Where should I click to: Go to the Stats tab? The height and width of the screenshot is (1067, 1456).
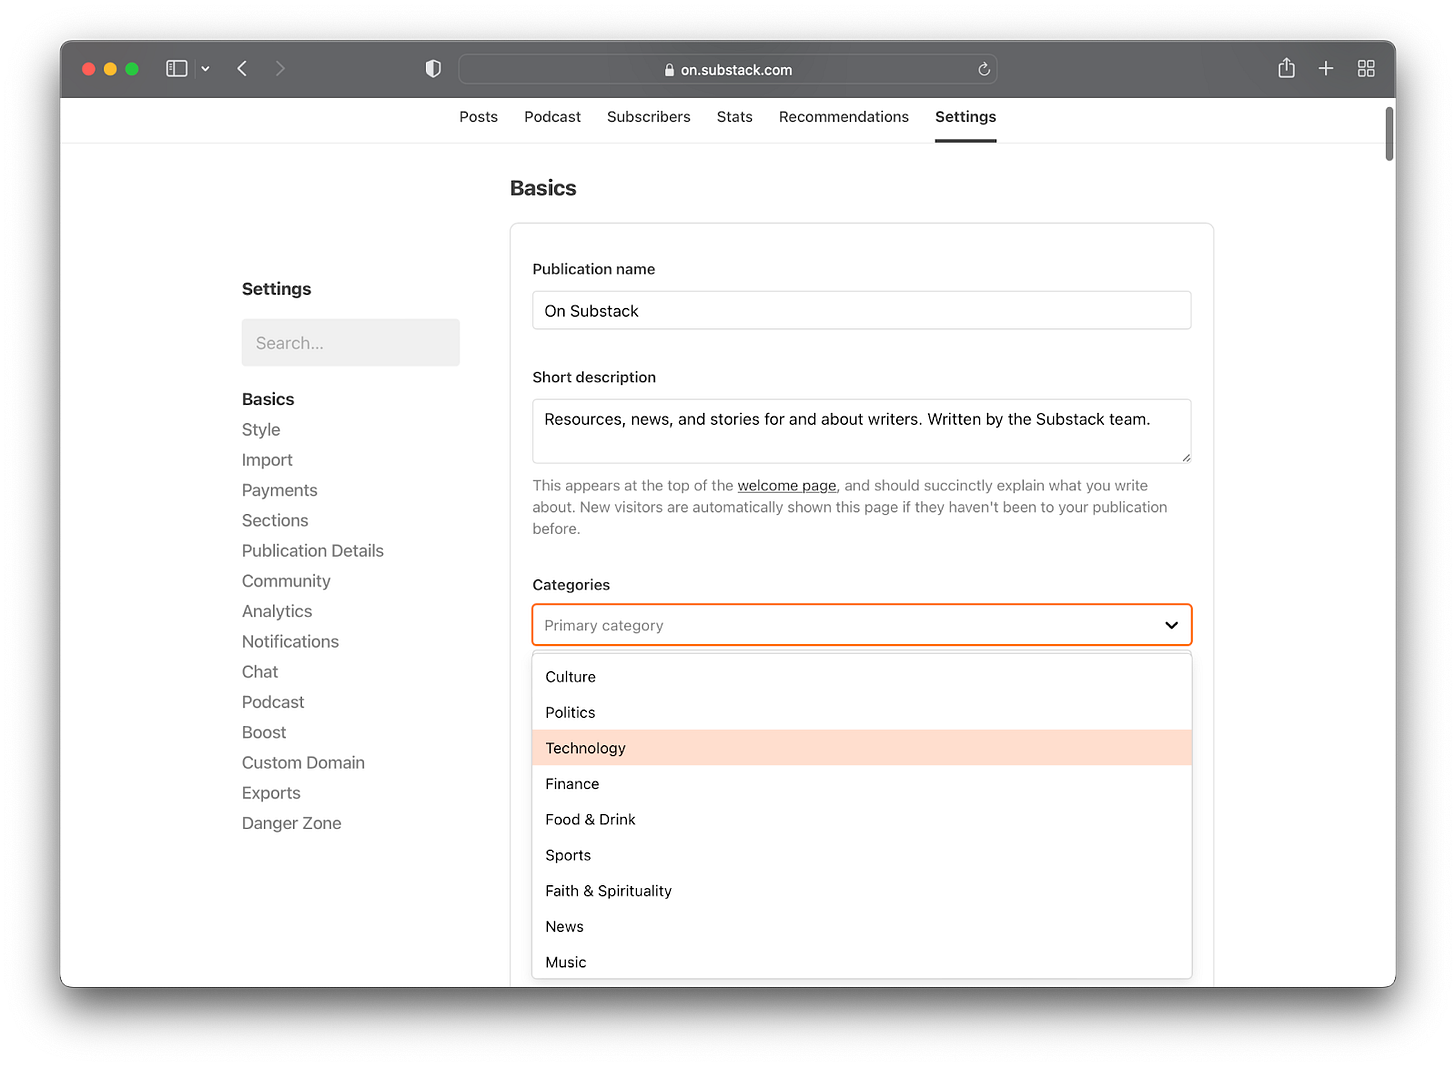click(734, 117)
